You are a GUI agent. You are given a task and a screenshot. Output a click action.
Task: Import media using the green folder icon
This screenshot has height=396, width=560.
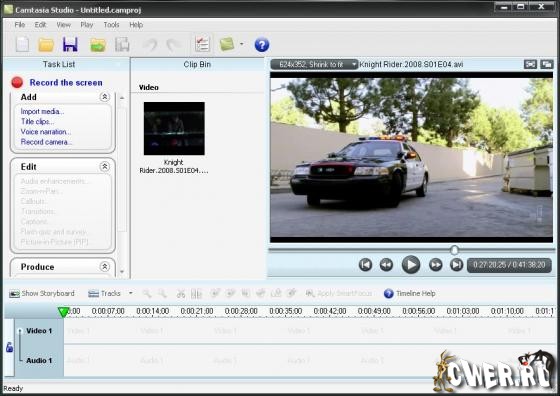click(98, 45)
